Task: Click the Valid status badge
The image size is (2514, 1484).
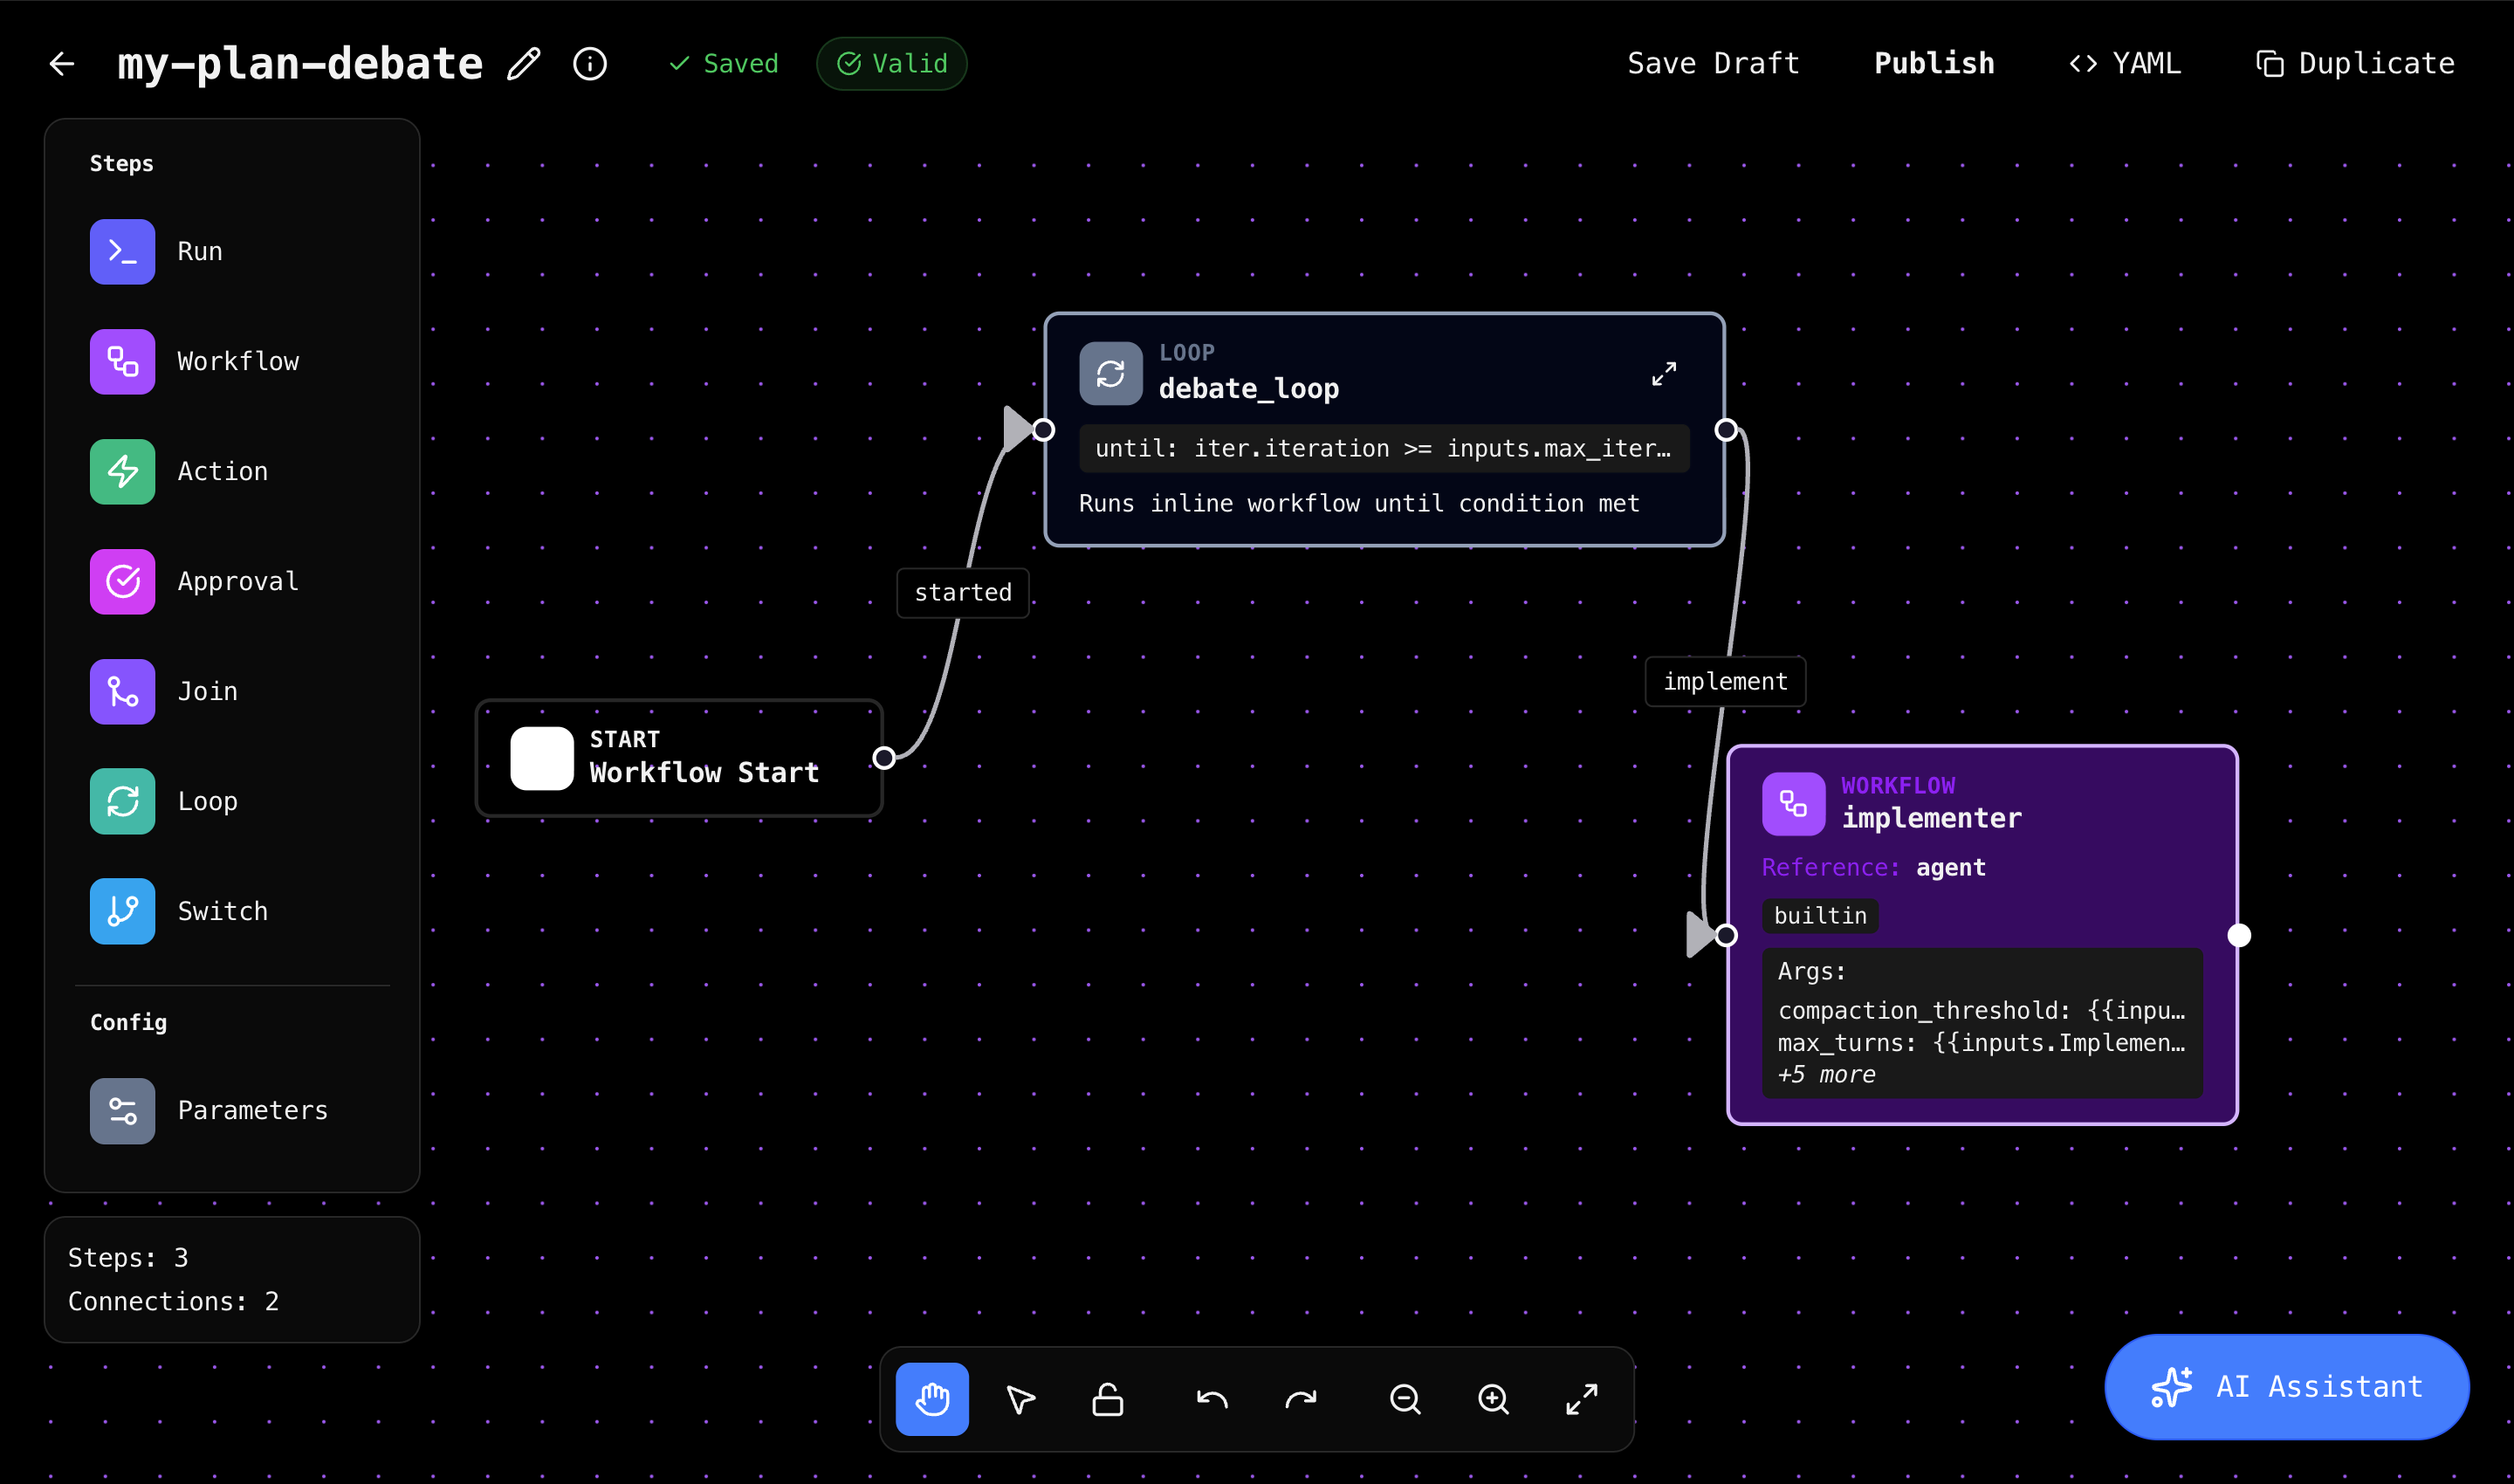Action: tap(892, 64)
